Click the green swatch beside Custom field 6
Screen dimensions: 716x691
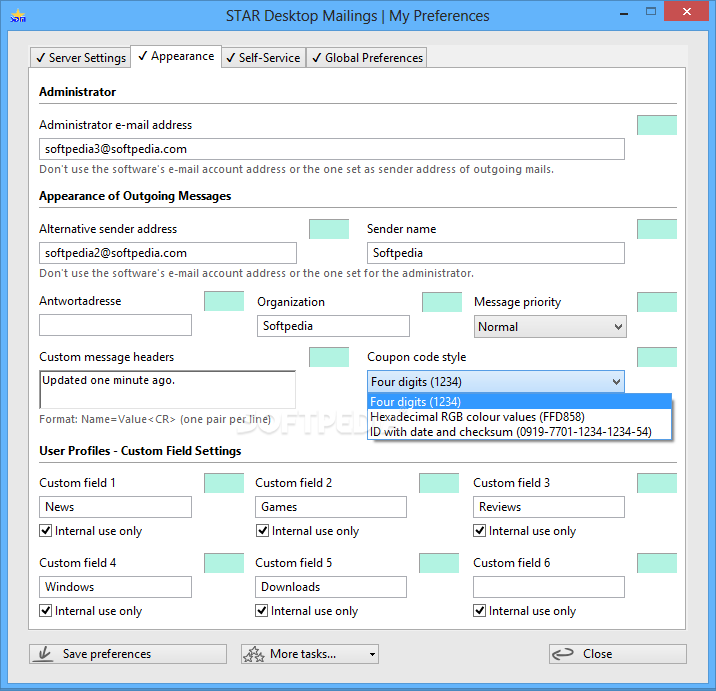[x=657, y=563]
